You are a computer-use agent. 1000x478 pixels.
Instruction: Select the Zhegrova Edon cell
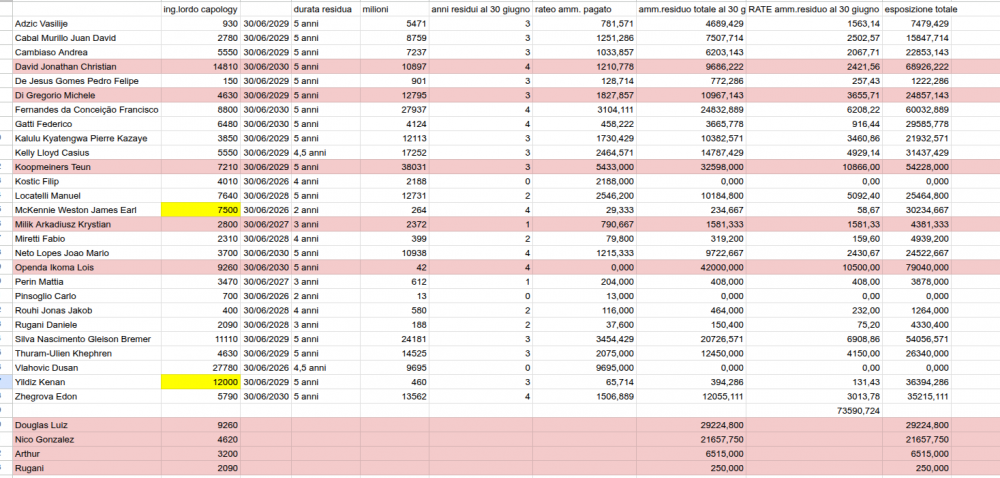click(x=87, y=396)
